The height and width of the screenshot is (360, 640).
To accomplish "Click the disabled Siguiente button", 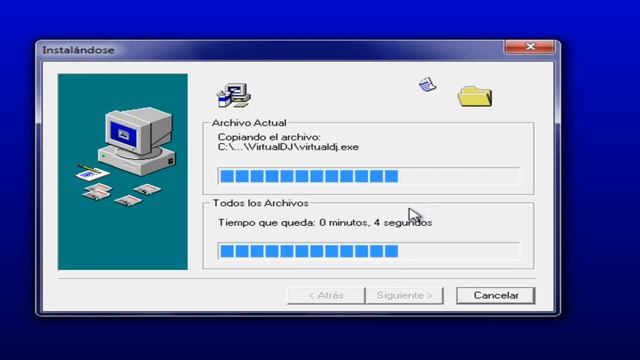I will coord(404,296).
